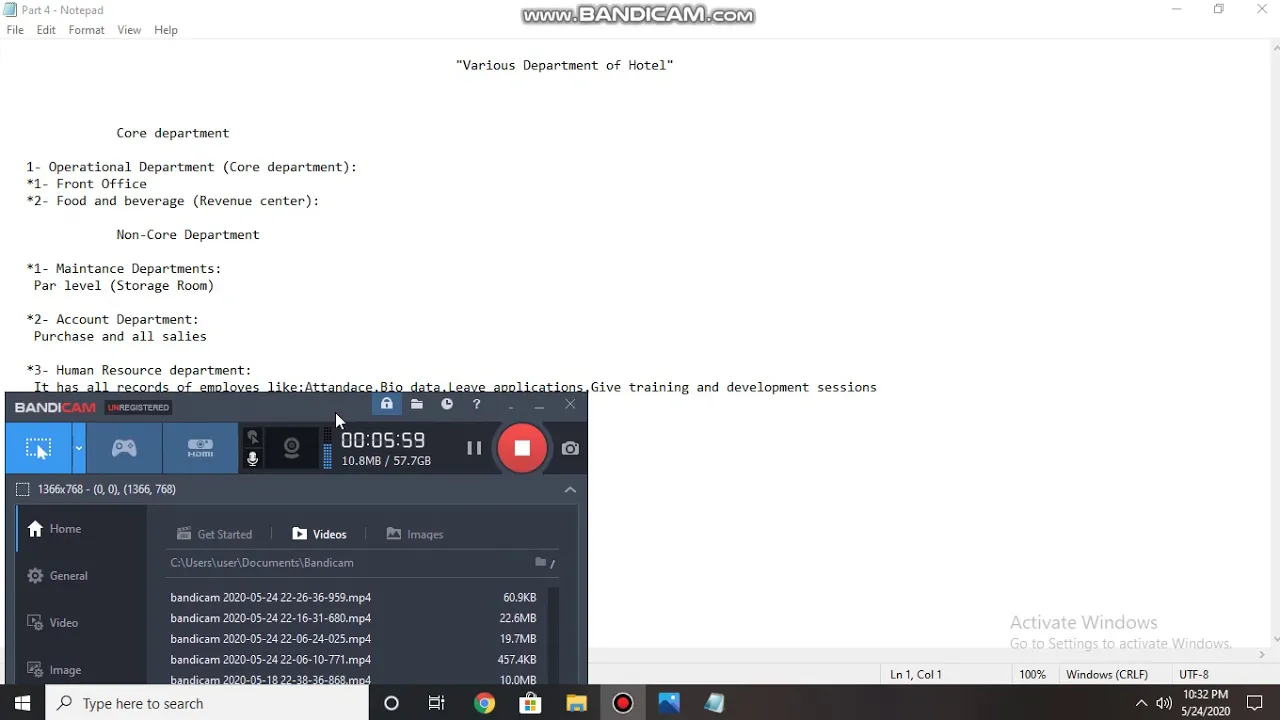Click the 1366x768 recording area selector
This screenshot has height=720, width=1280.
[96, 489]
